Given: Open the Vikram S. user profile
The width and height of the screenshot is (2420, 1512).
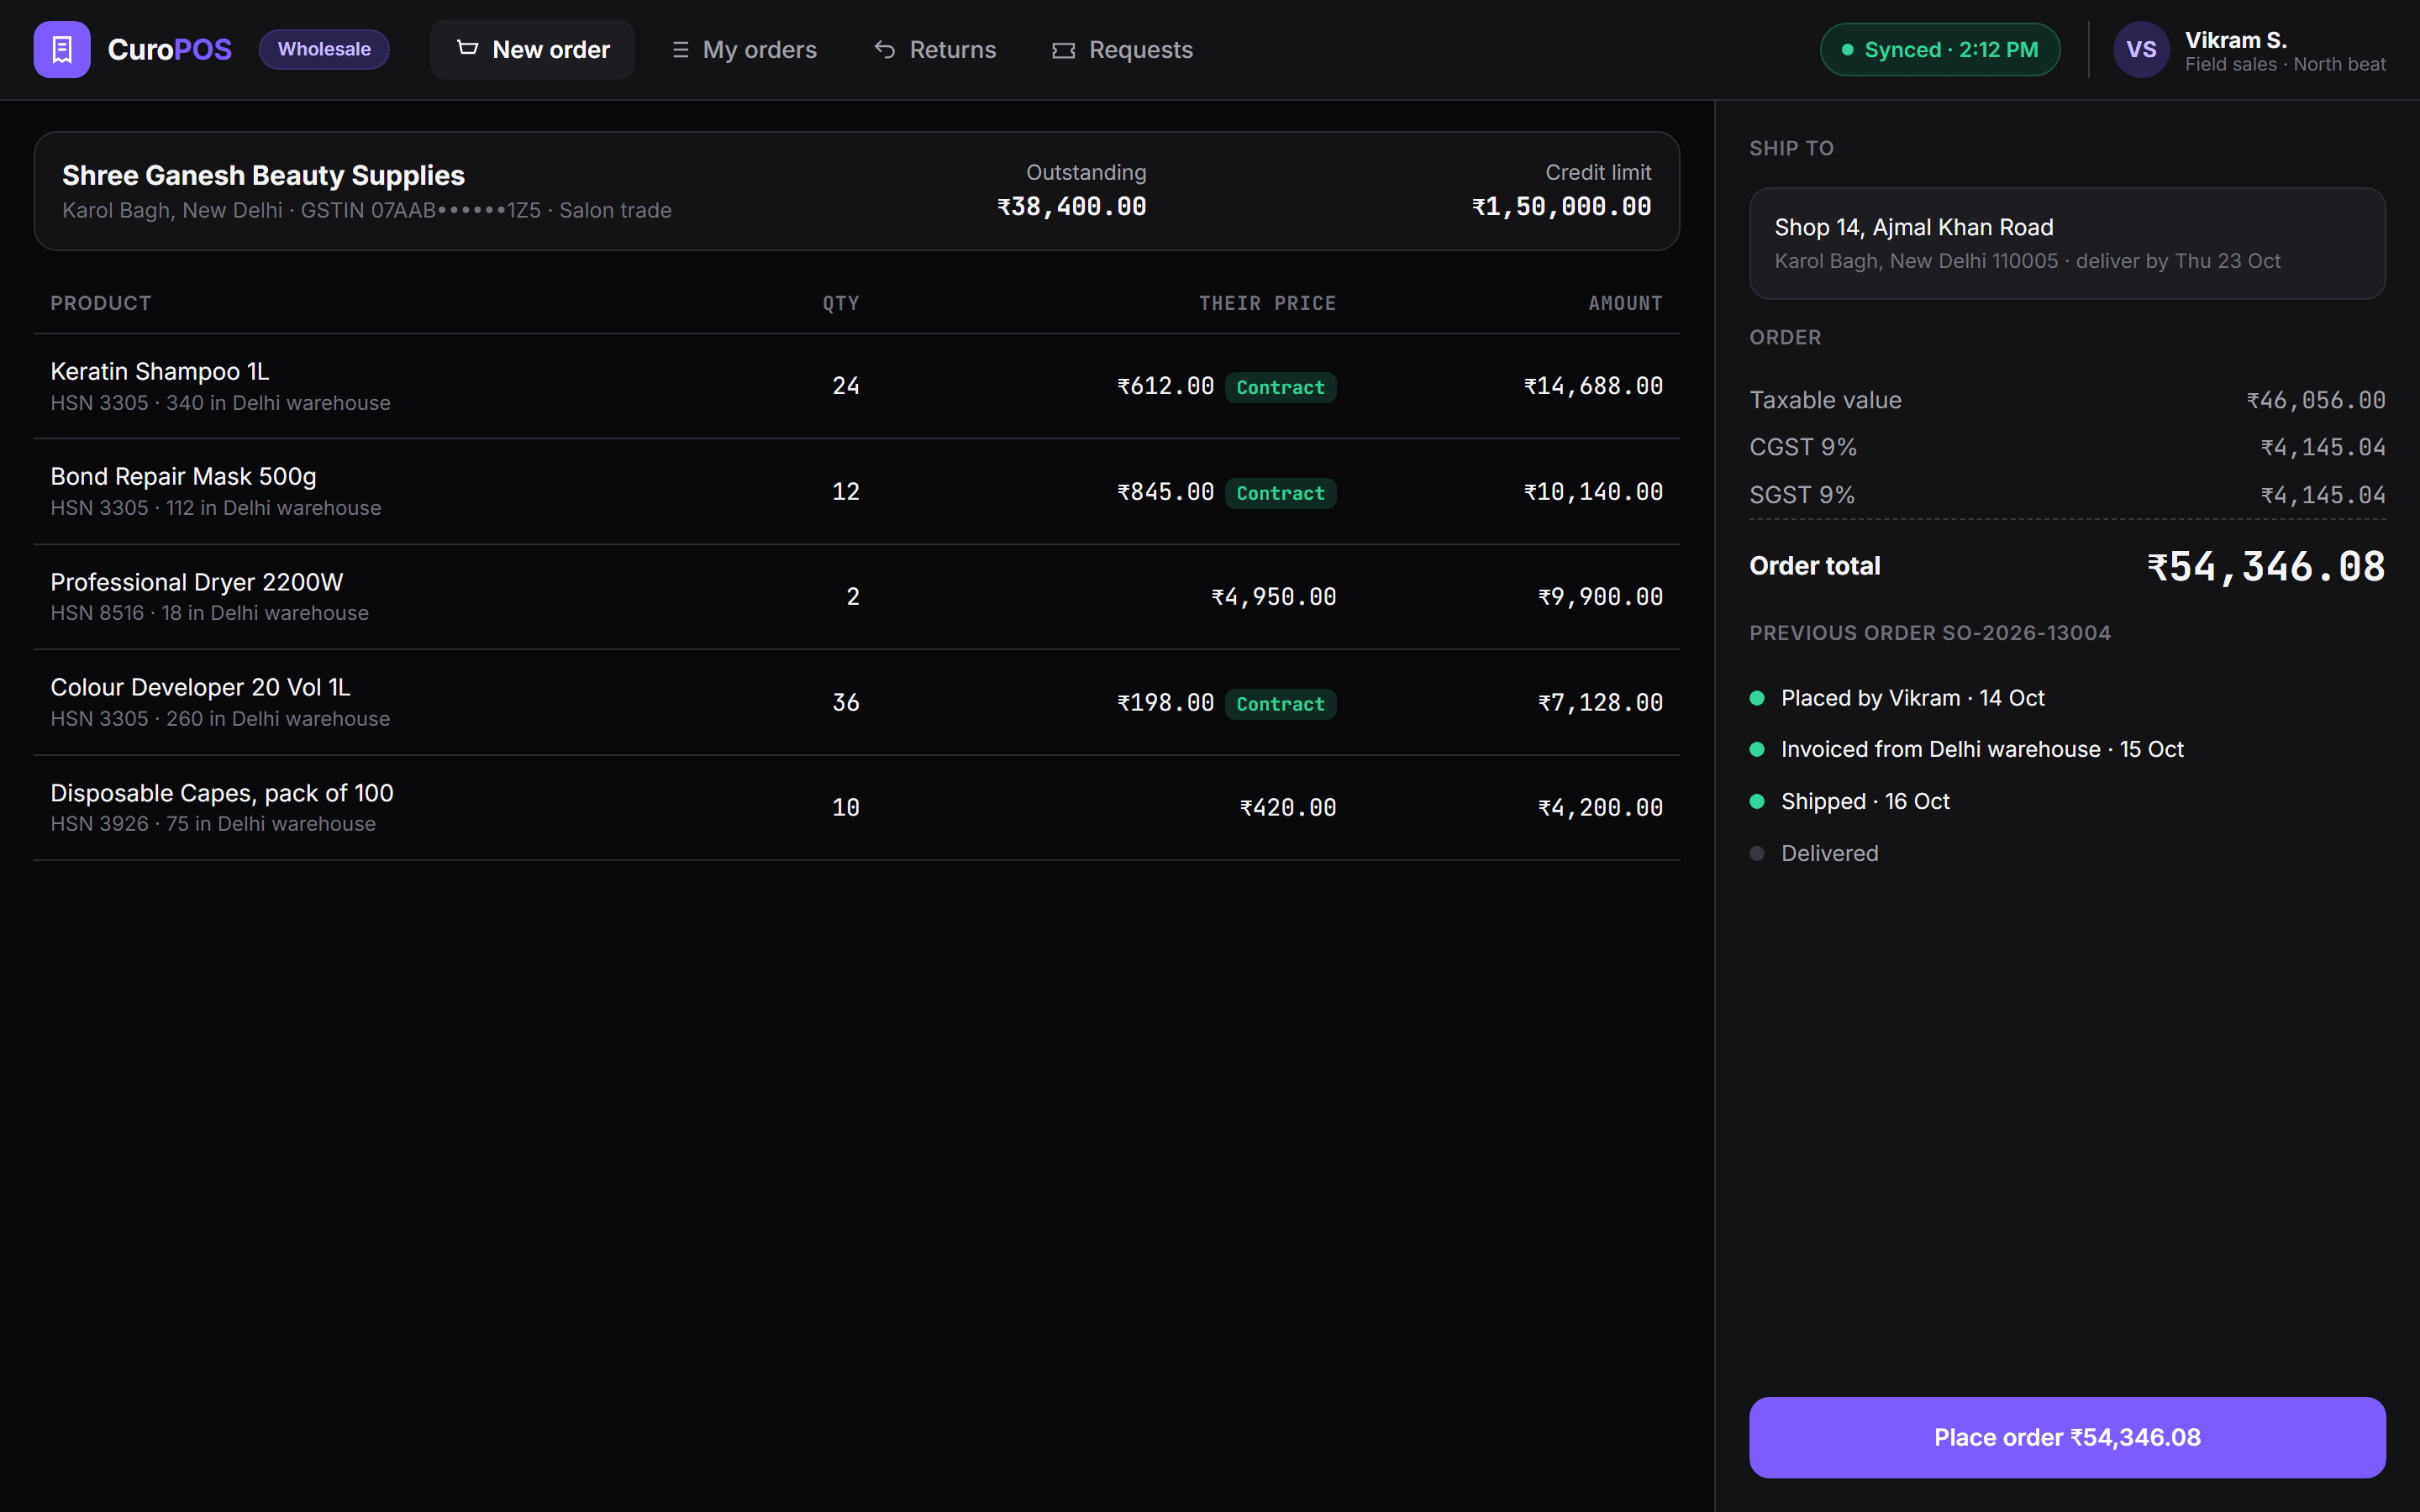Looking at the screenshot, I should tap(2249, 50).
